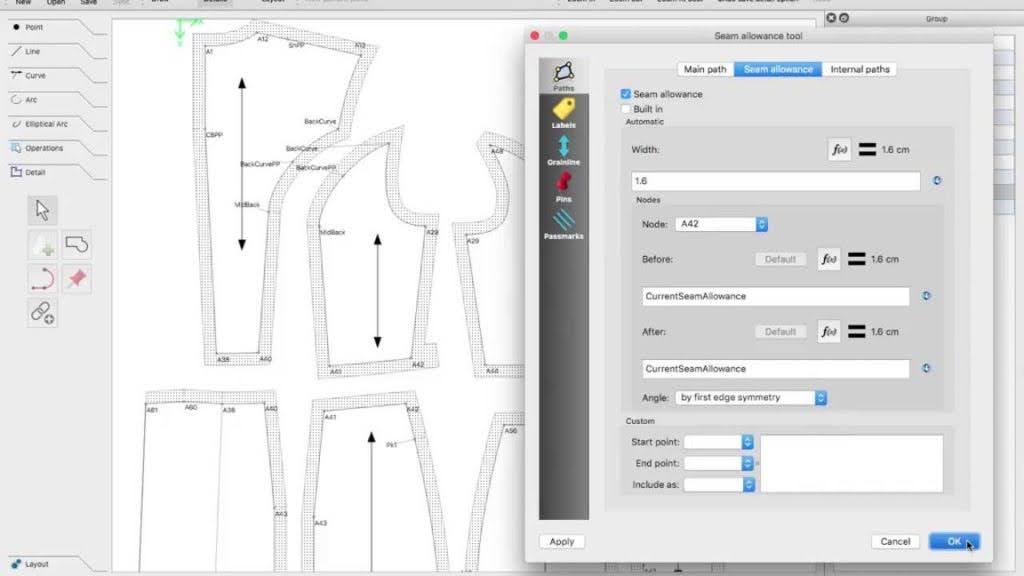
Task: Select the red pushpin Pin tool
Action: click(x=77, y=279)
